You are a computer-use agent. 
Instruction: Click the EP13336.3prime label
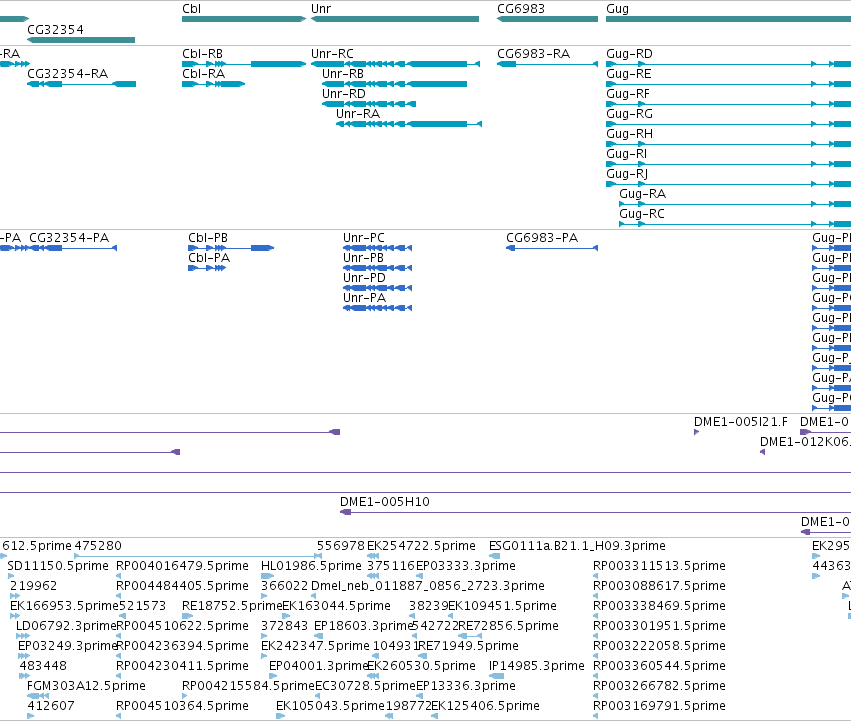coord(466,686)
